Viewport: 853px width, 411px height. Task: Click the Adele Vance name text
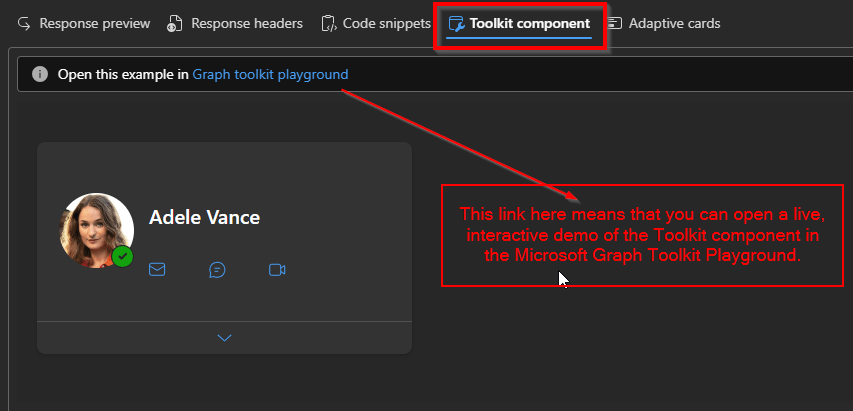pyautogui.click(x=204, y=217)
